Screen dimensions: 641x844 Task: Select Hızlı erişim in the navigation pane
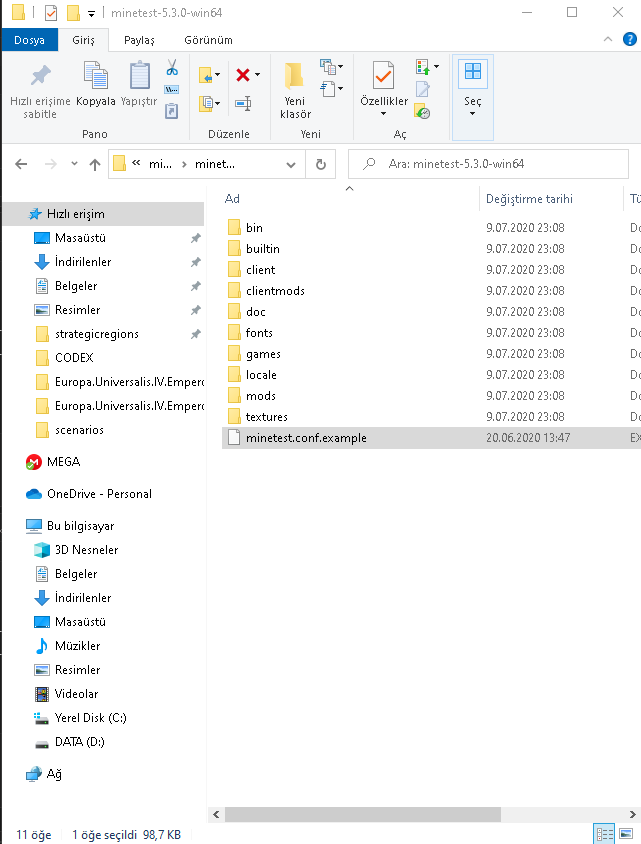(x=103, y=214)
